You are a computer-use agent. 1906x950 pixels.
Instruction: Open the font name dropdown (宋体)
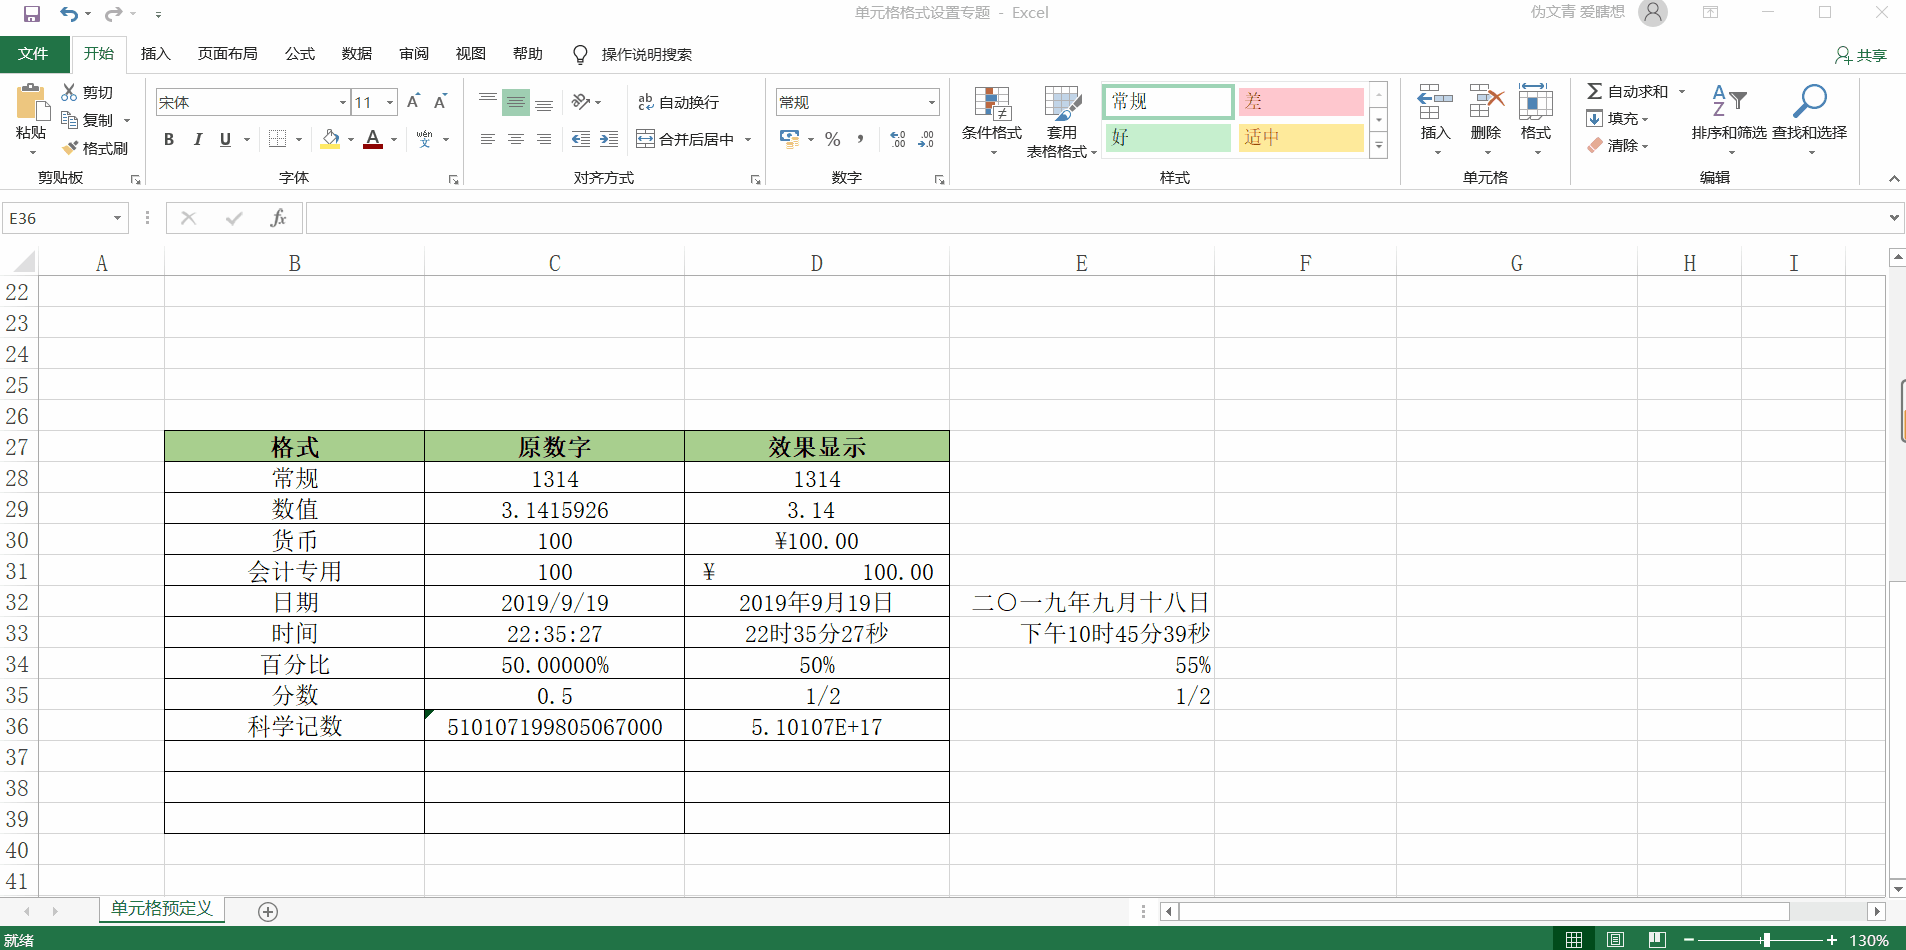[343, 102]
